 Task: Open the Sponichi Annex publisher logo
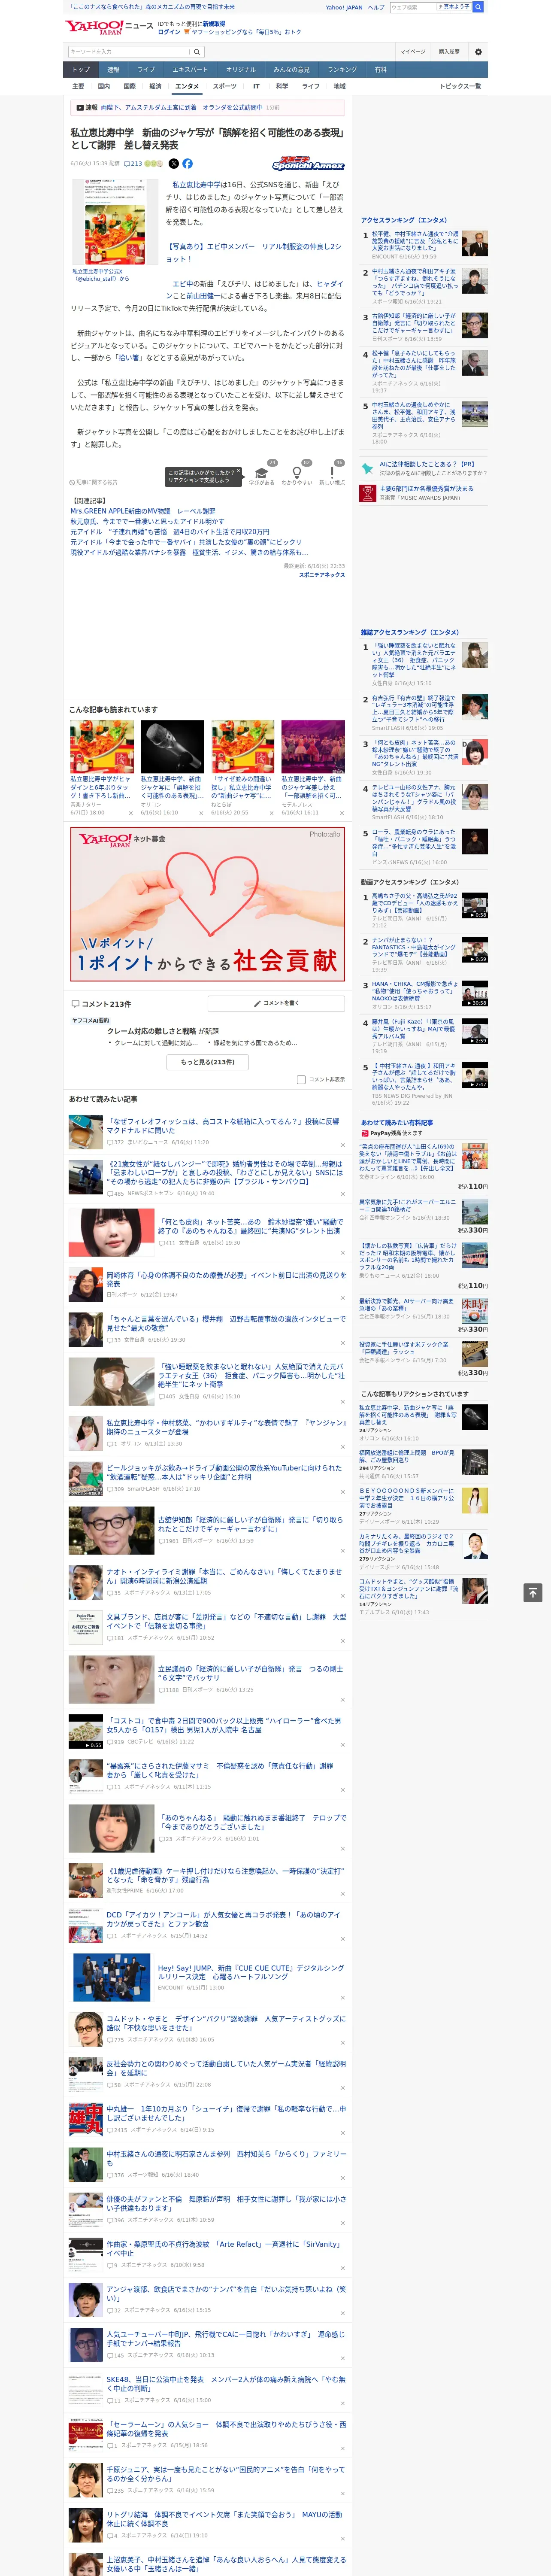308,163
